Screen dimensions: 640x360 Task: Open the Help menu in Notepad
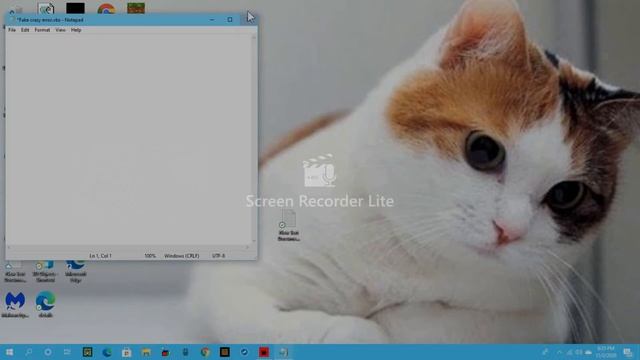coord(76,30)
